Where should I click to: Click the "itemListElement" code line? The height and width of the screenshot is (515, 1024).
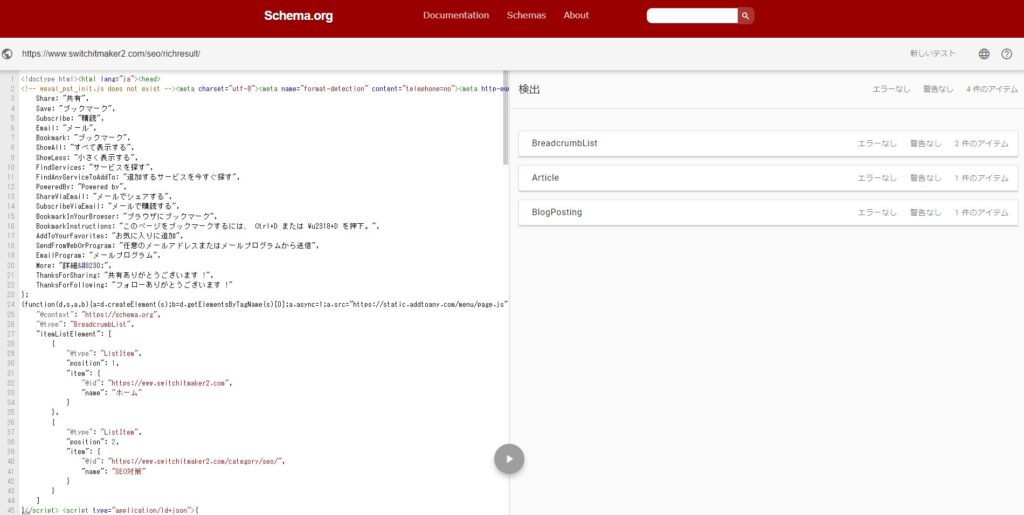pyautogui.click(x=74, y=334)
